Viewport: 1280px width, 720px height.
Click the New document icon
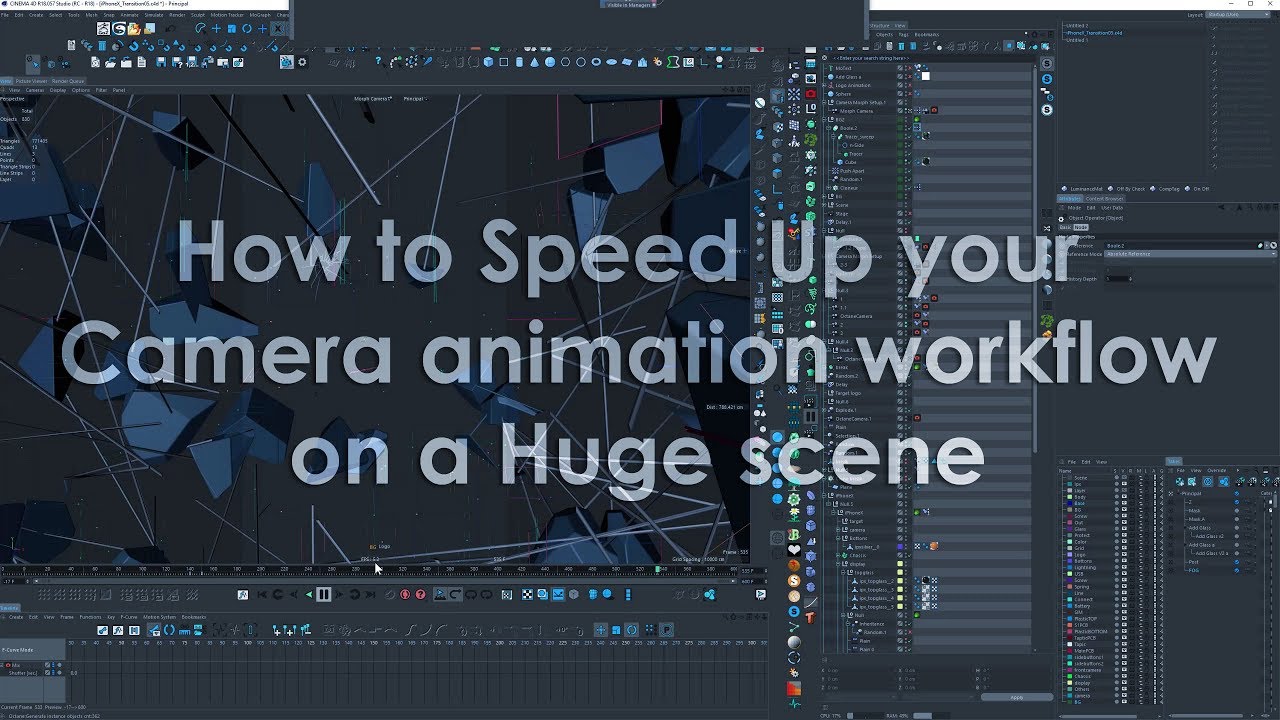(95, 62)
